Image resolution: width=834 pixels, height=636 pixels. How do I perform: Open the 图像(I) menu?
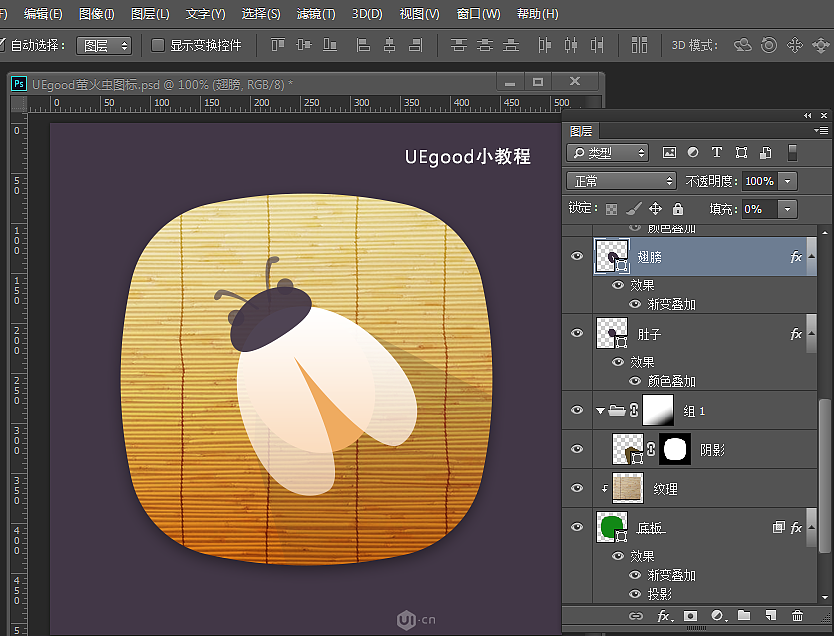[x=97, y=14]
